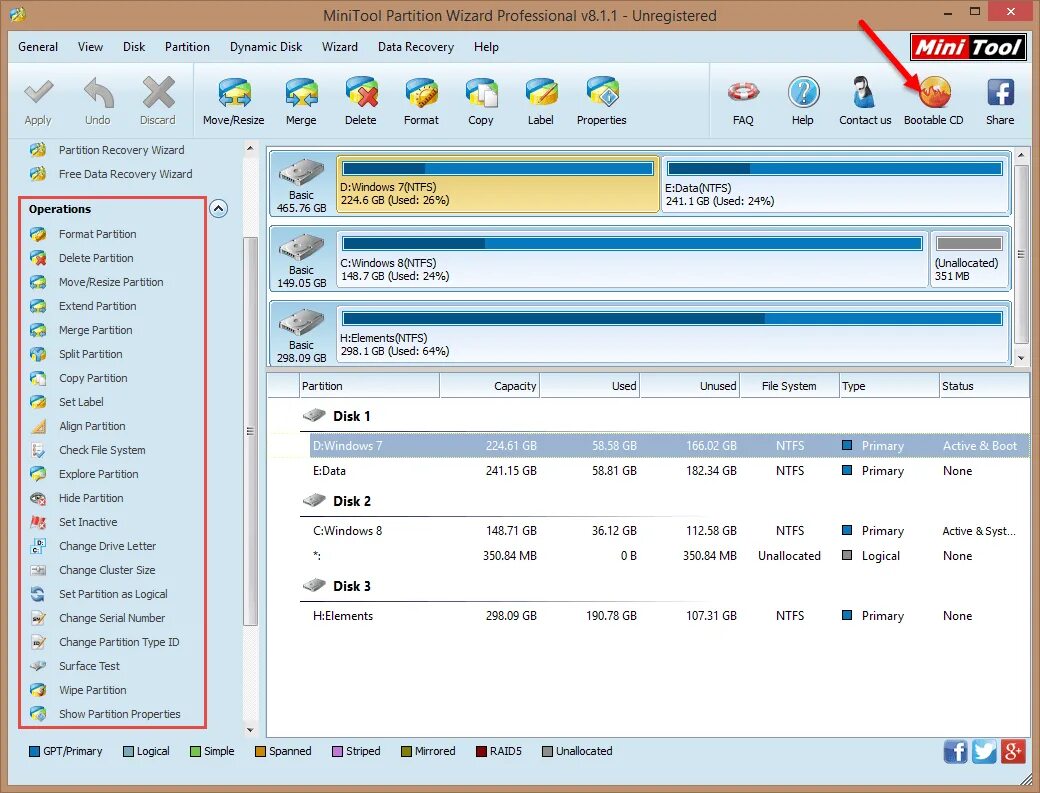Click Delete Partition in Operations

pyautogui.click(x=96, y=258)
